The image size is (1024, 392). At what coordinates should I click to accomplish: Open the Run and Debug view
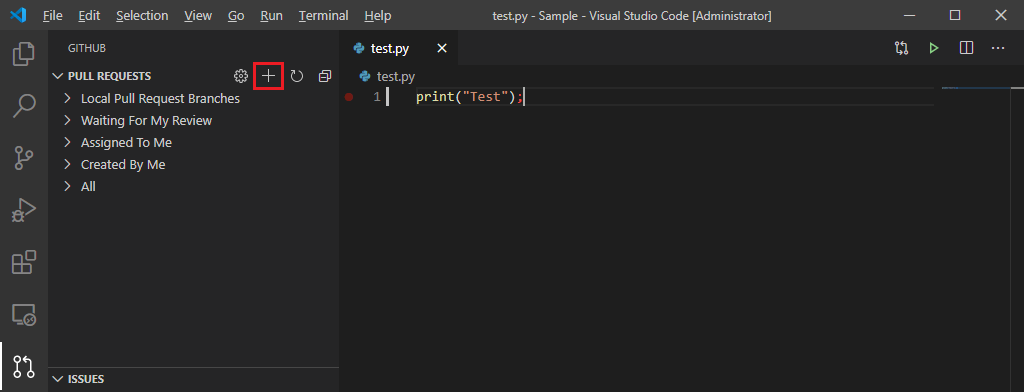[x=24, y=211]
